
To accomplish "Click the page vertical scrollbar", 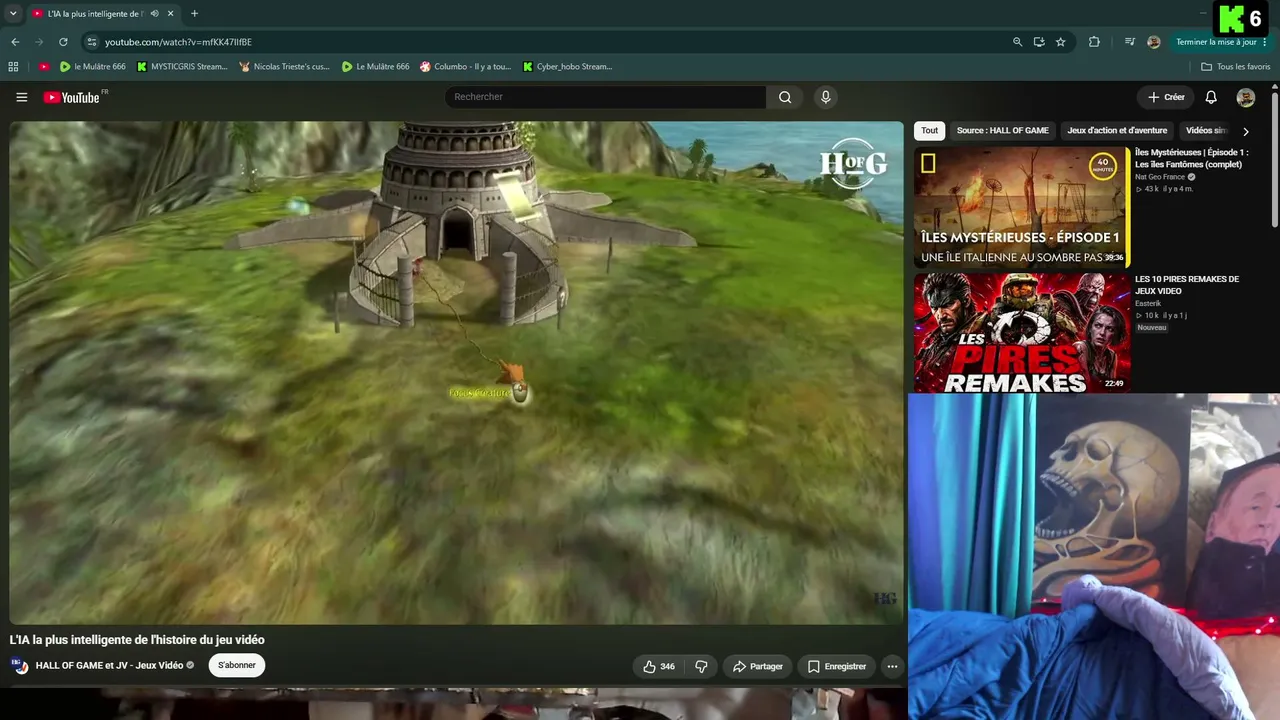I will (1274, 160).
